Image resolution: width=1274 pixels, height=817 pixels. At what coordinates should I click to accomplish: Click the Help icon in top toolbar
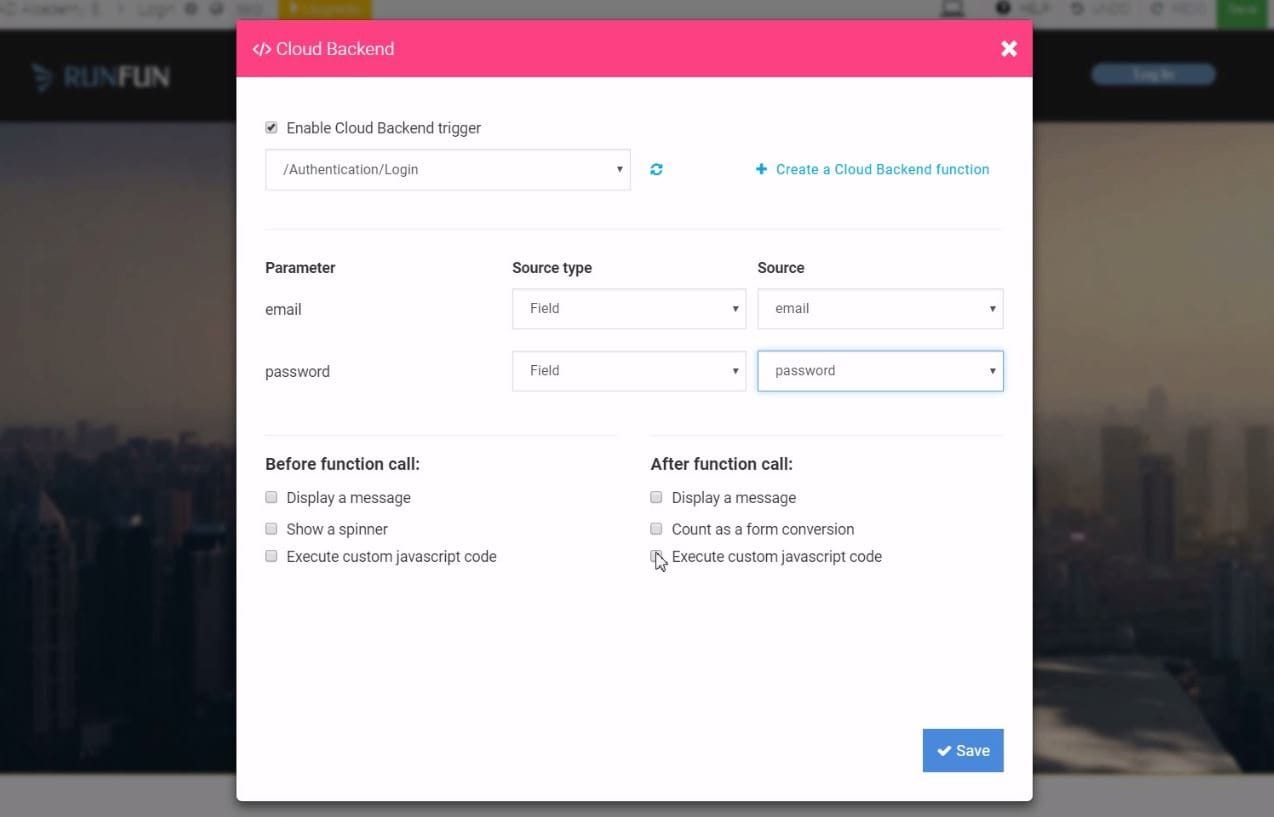1003,9
